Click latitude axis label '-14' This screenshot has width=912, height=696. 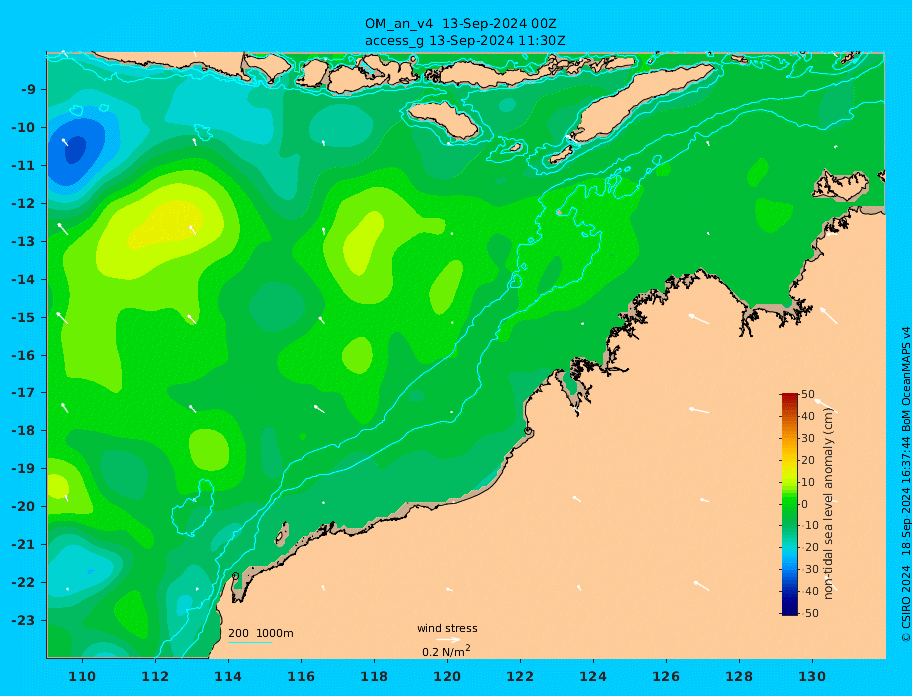click(x=23, y=280)
